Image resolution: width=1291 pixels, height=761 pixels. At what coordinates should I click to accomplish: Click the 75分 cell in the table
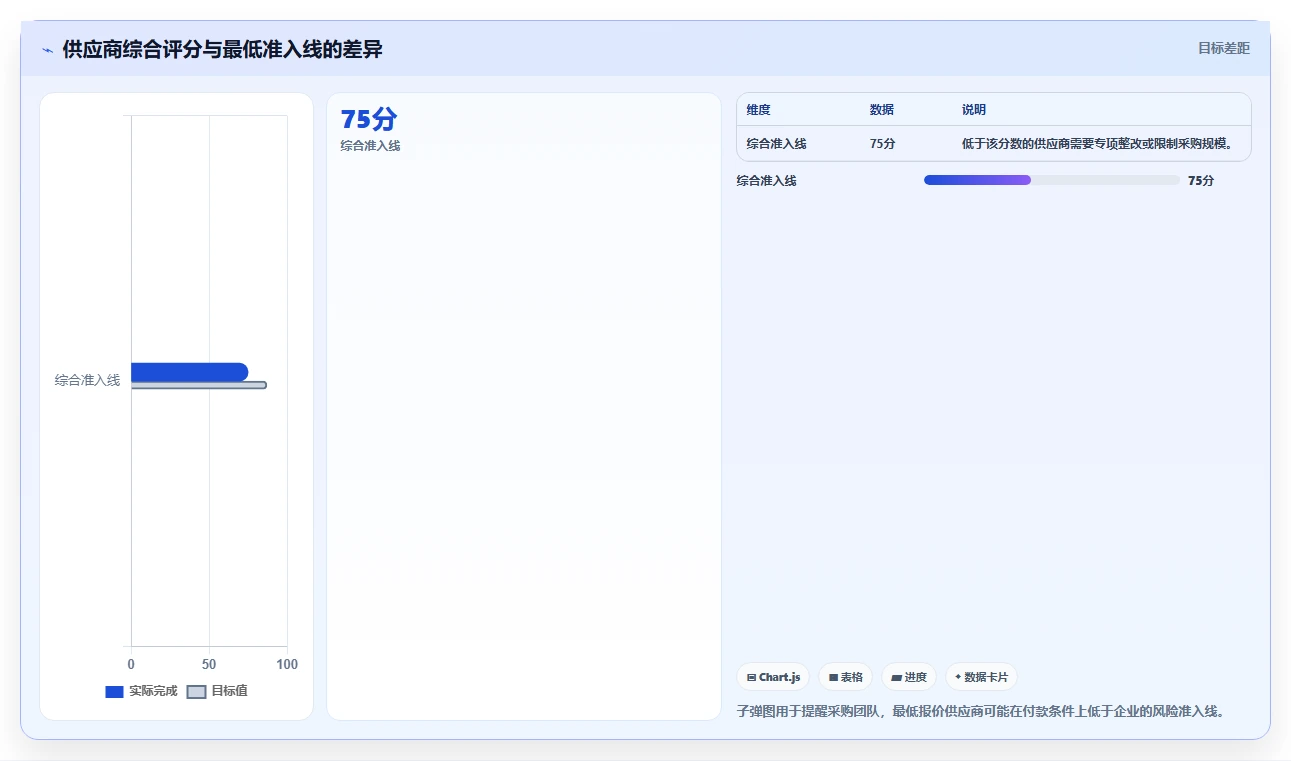point(883,144)
